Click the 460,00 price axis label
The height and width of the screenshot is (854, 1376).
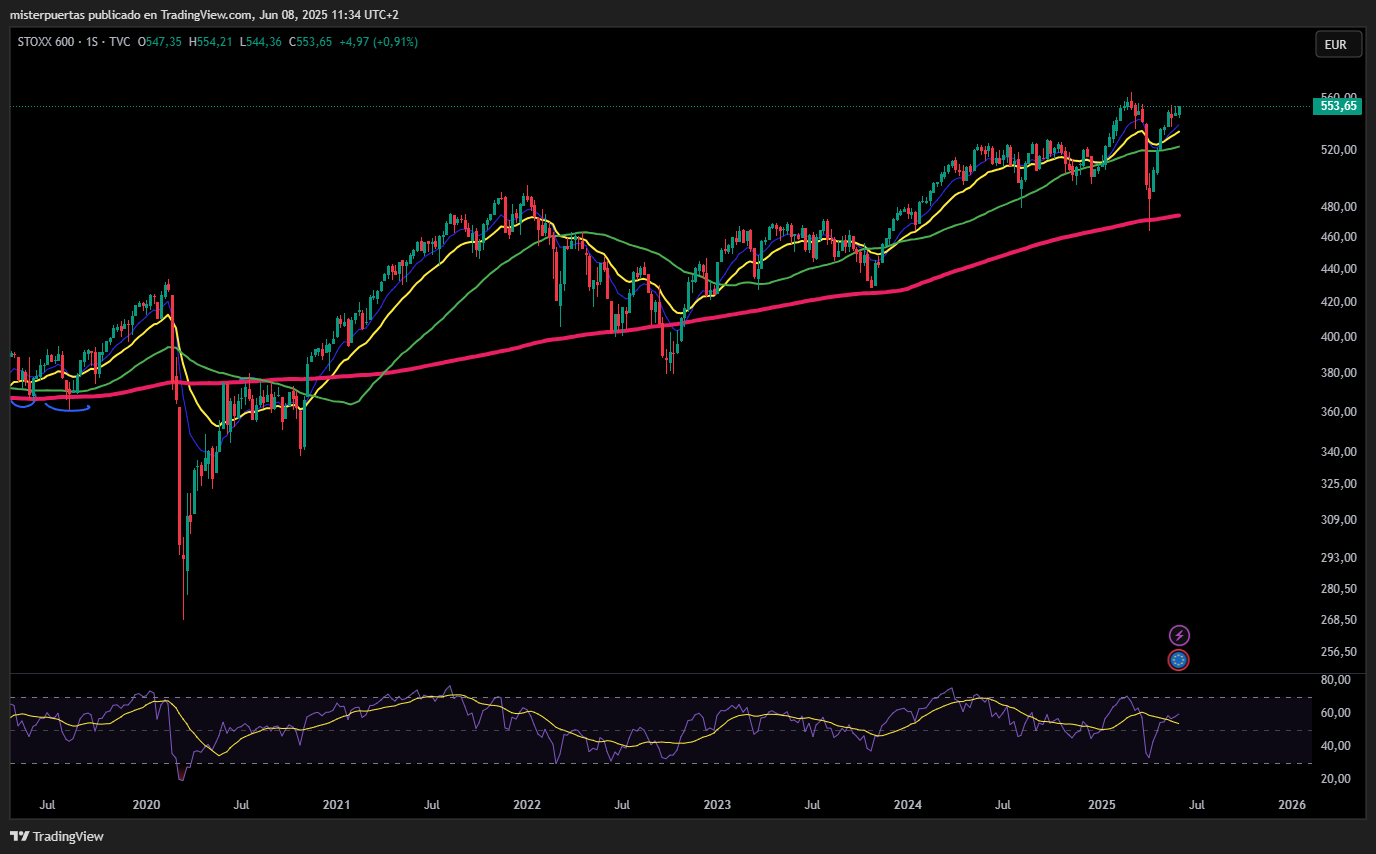pyautogui.click(x=1338, y=237)
